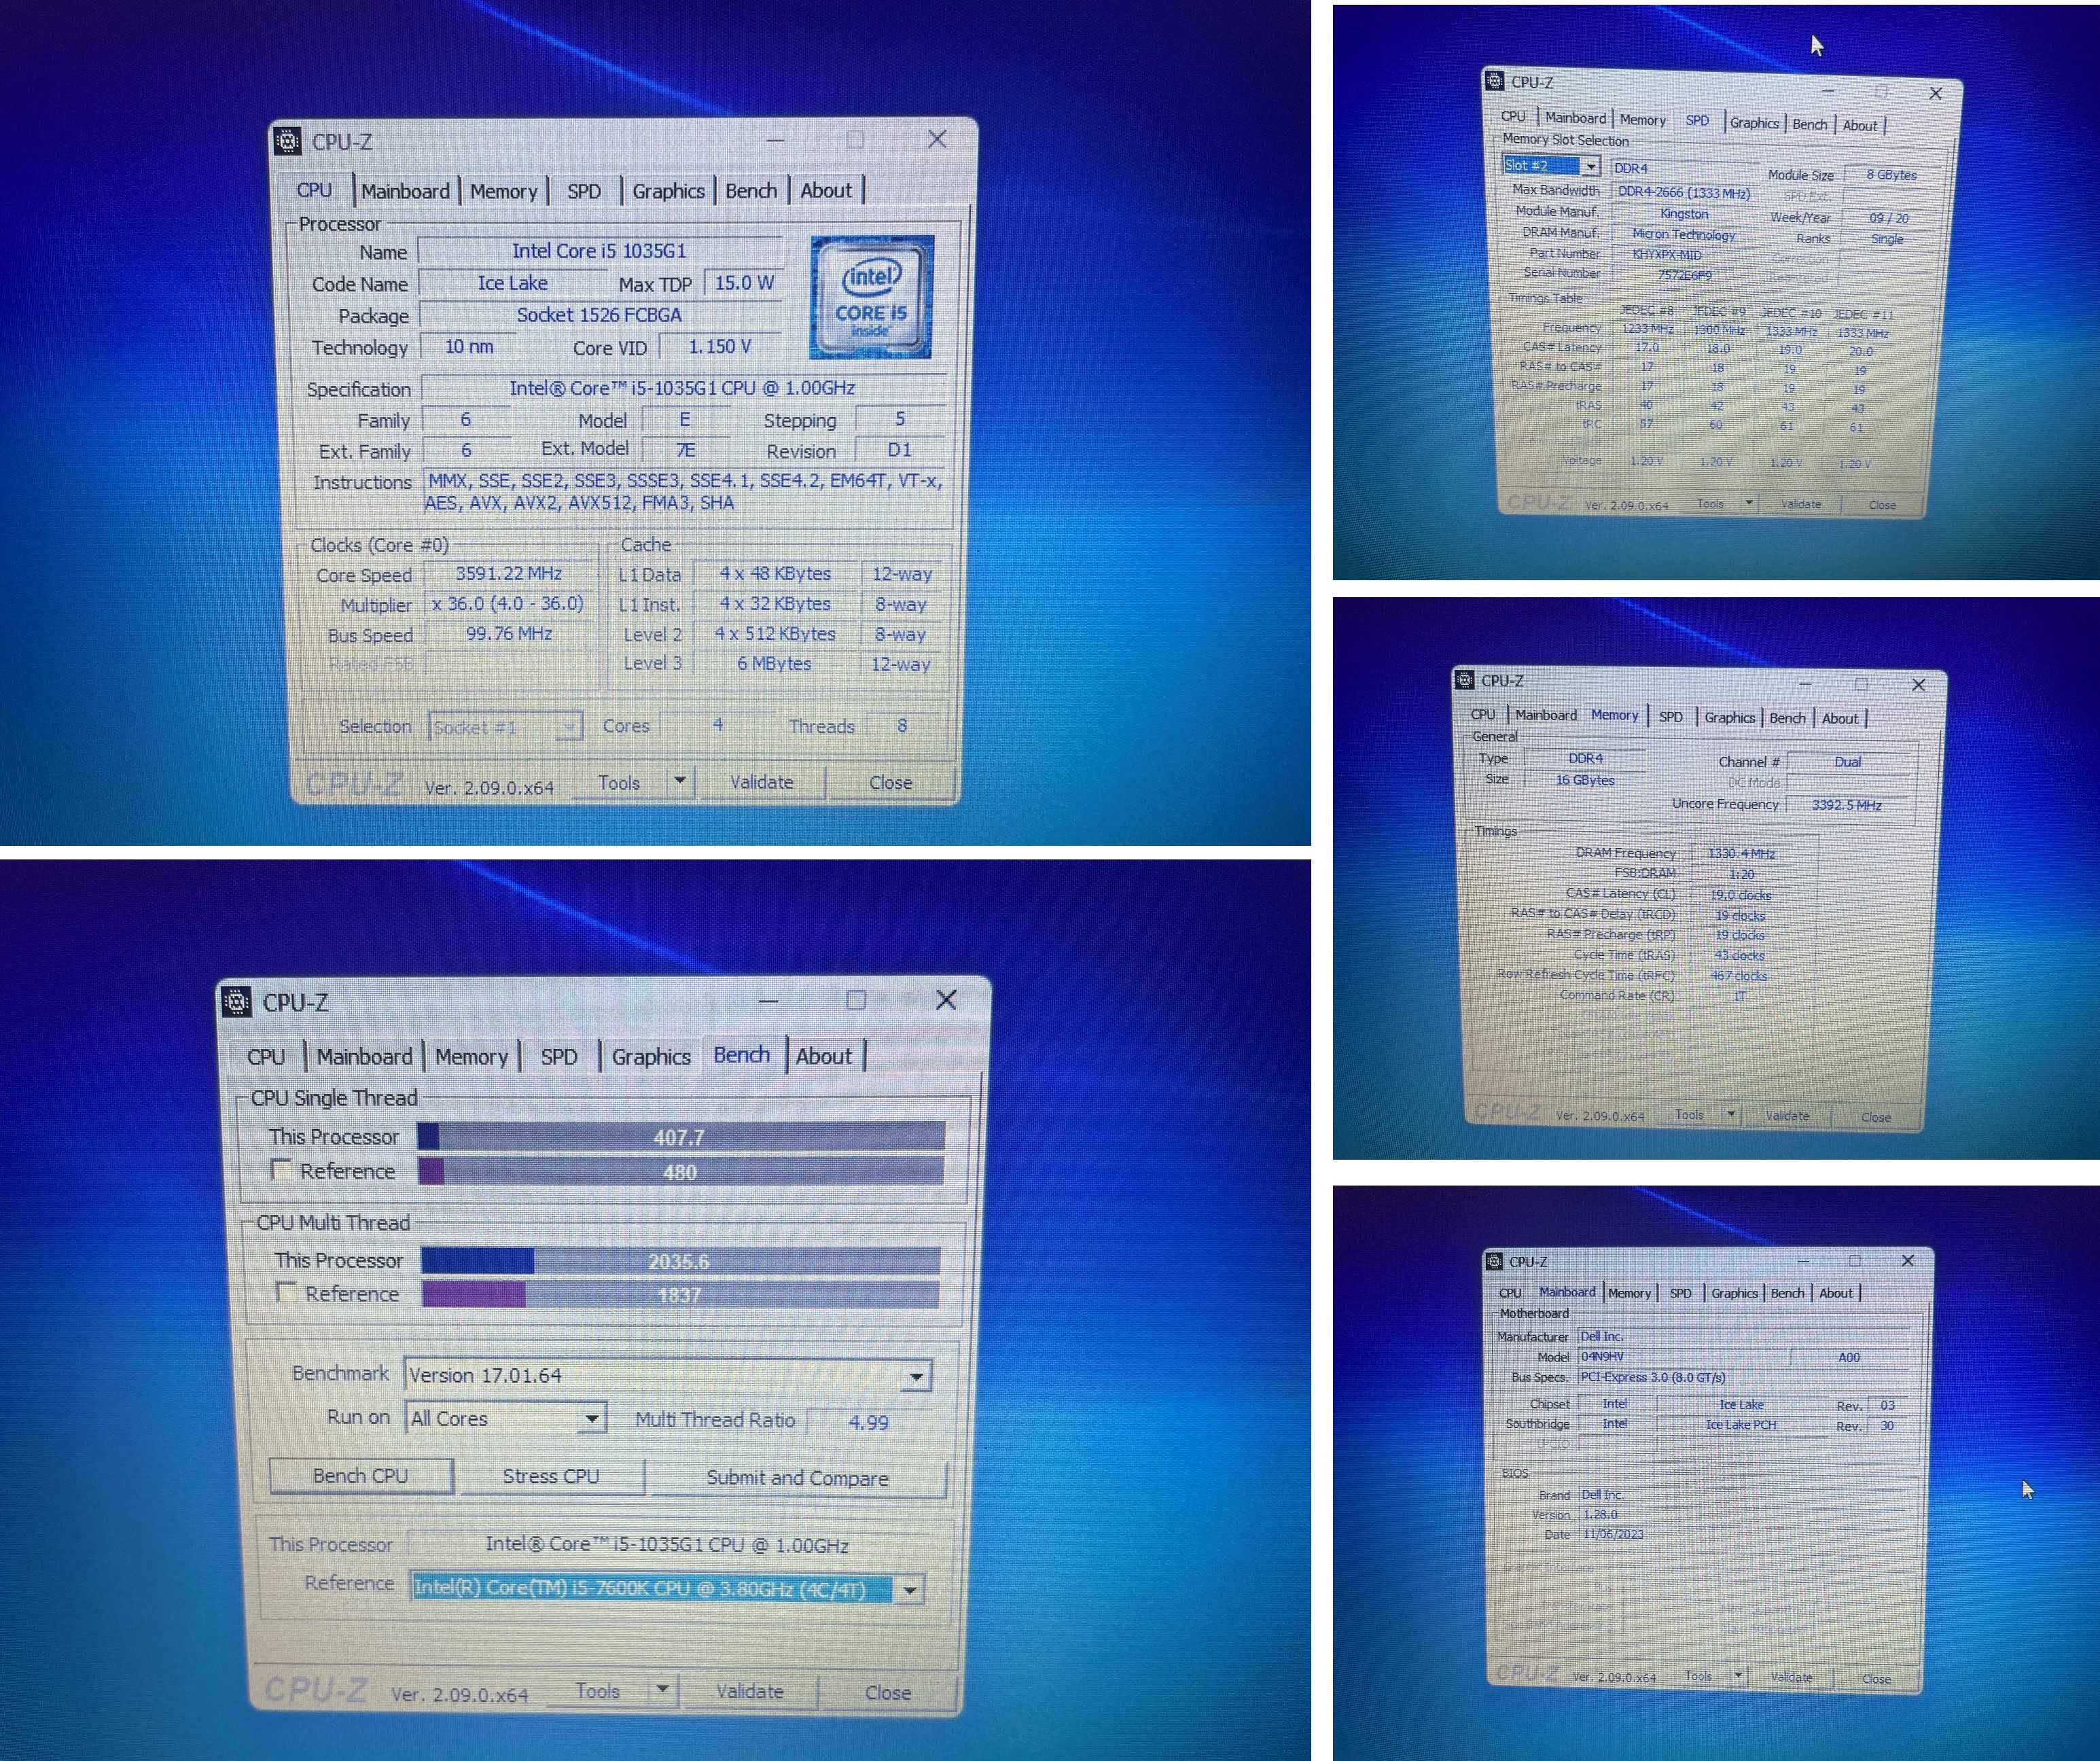Click the Intel Core i5 logo badge
The height and width of the screenshot is (1761, 2100).
tap(871, 297)
